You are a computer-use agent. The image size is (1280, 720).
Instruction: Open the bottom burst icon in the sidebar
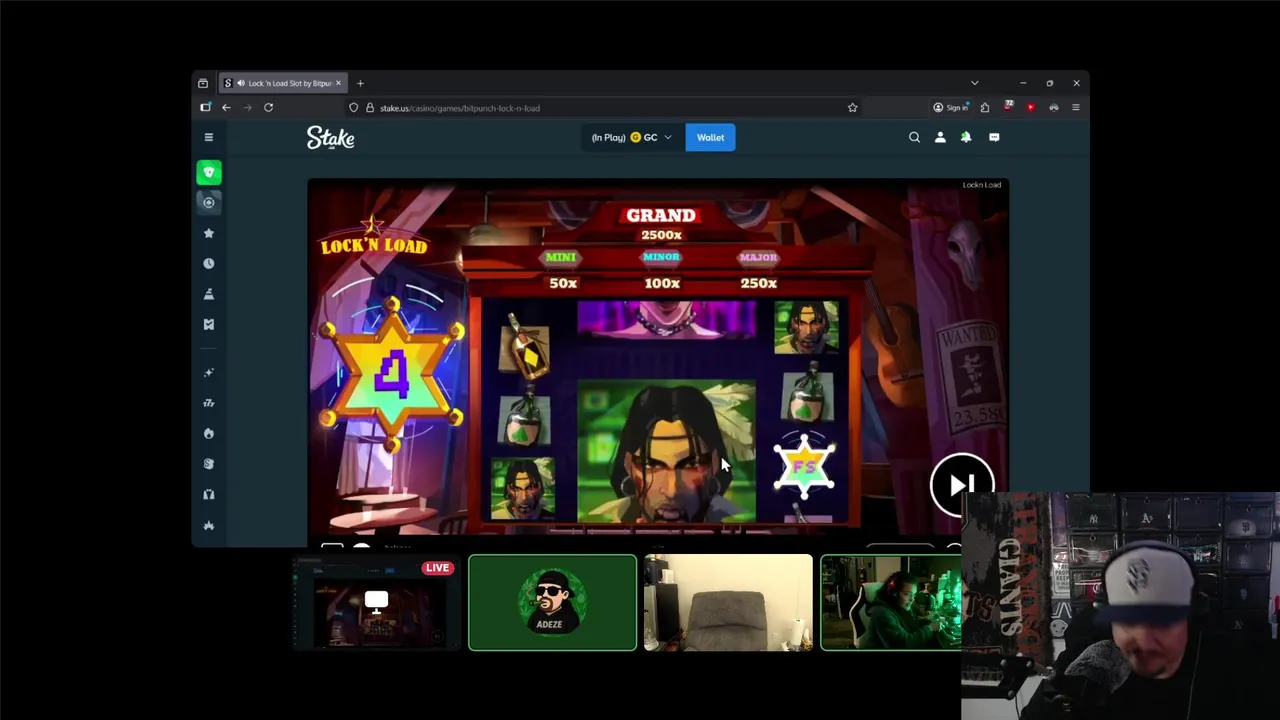[x=209, y=525]
